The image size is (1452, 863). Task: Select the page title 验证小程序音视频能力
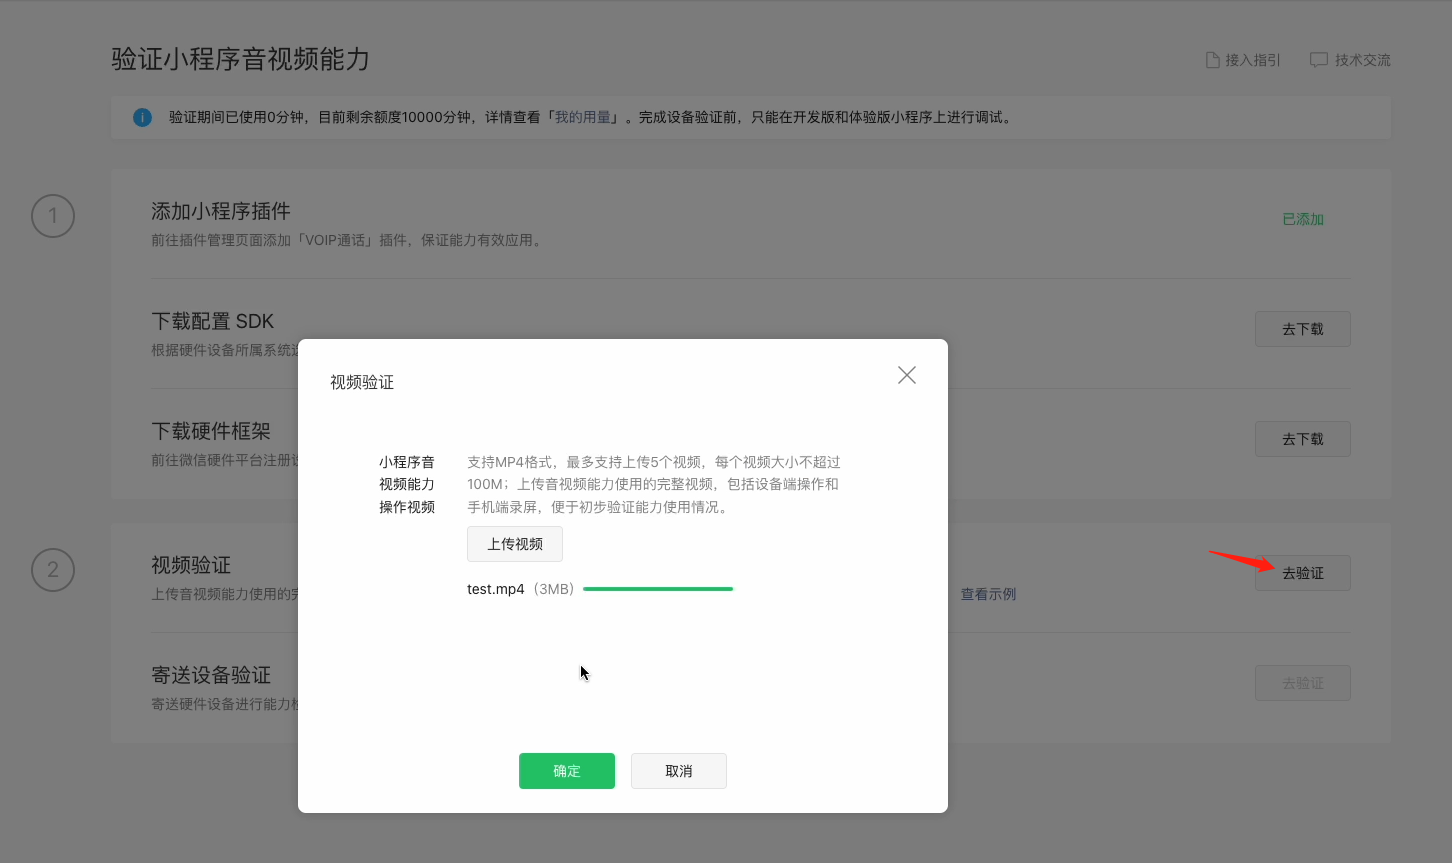[x=241, y=59]
